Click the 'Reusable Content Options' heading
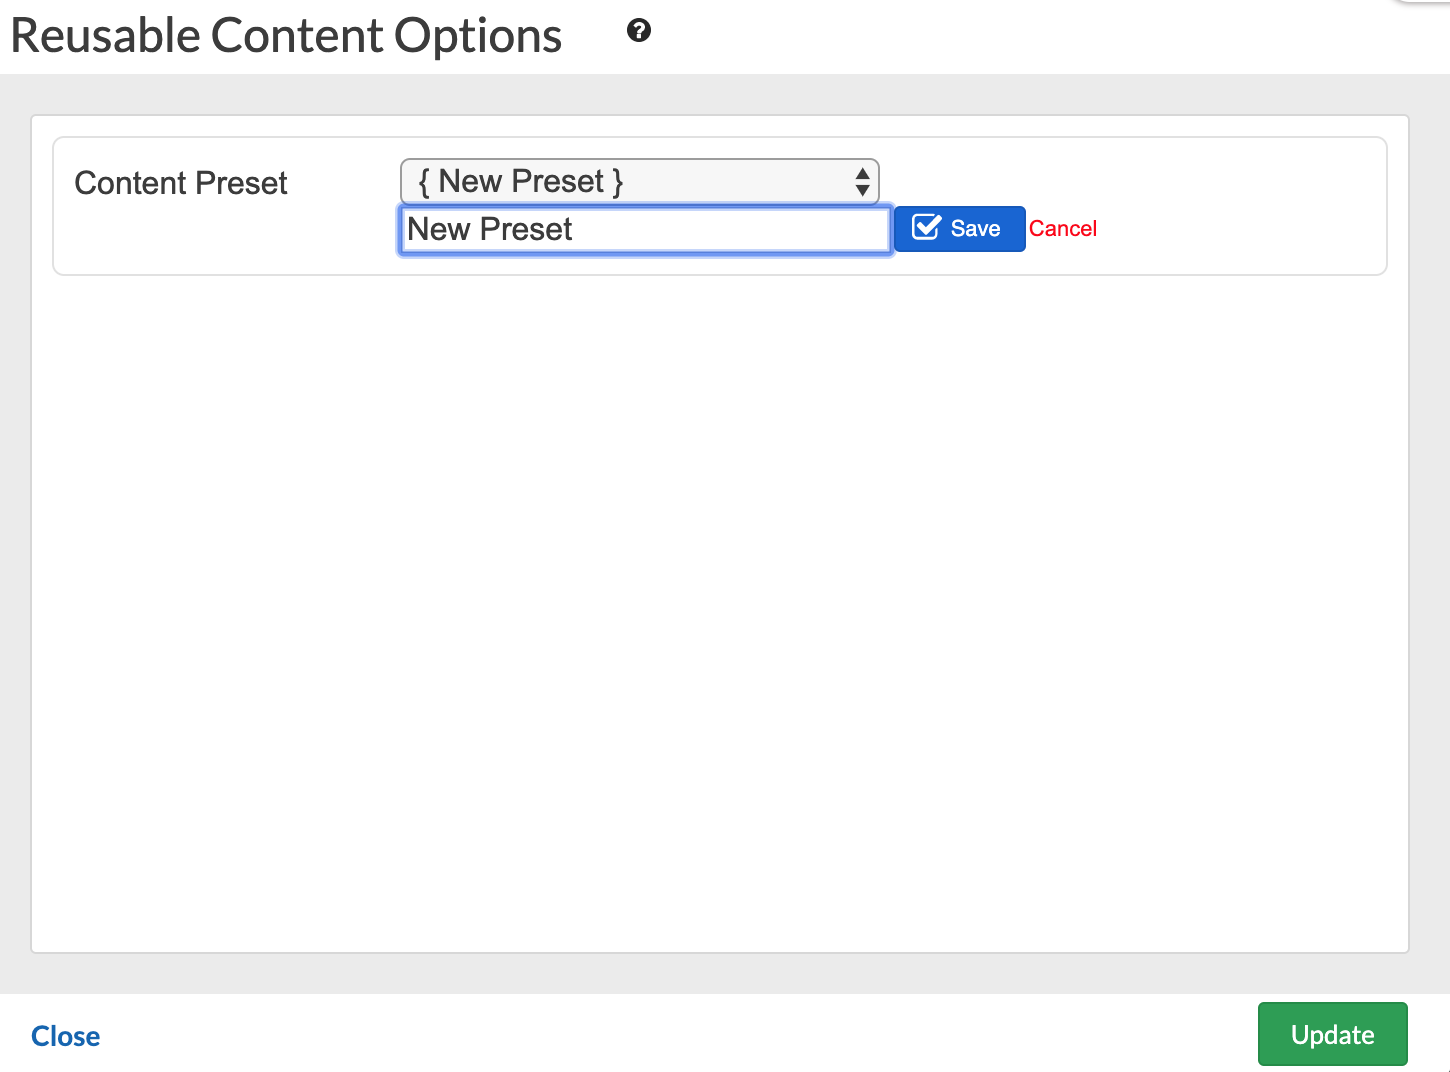1450x1072 pixels. (286, 36)
